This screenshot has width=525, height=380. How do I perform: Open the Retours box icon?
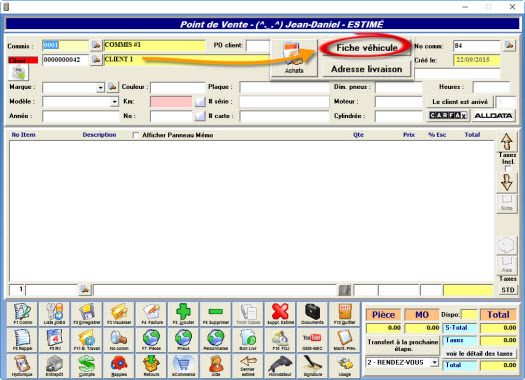tap(151, 366)
